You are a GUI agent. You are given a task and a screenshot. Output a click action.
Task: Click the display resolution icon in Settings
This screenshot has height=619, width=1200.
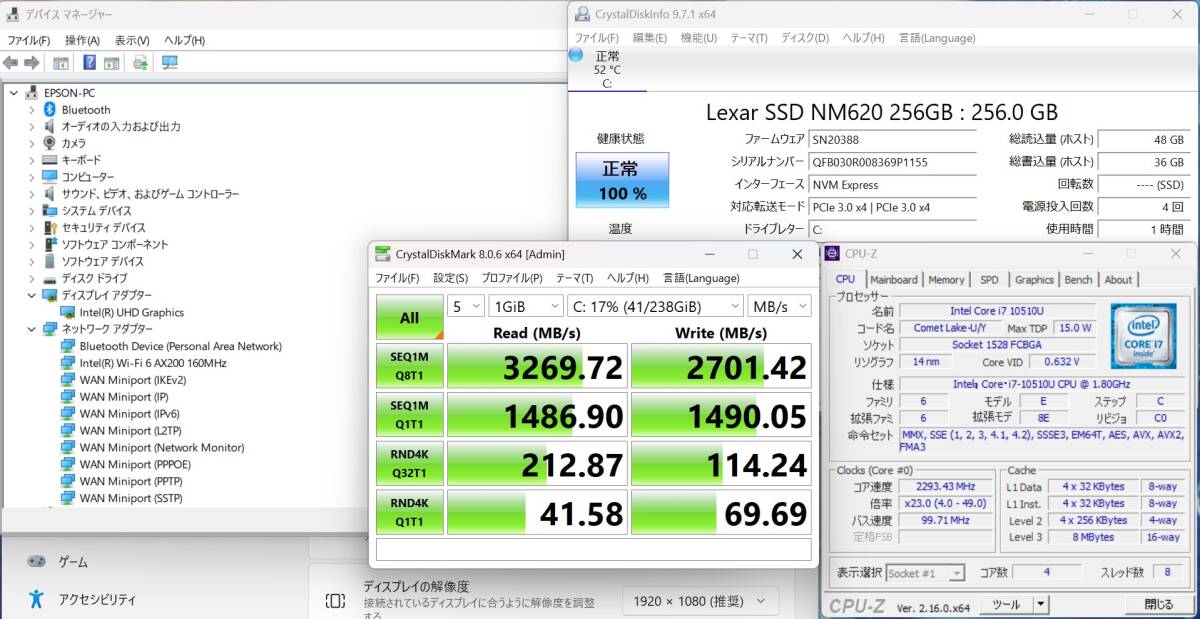tap(335, 601)
